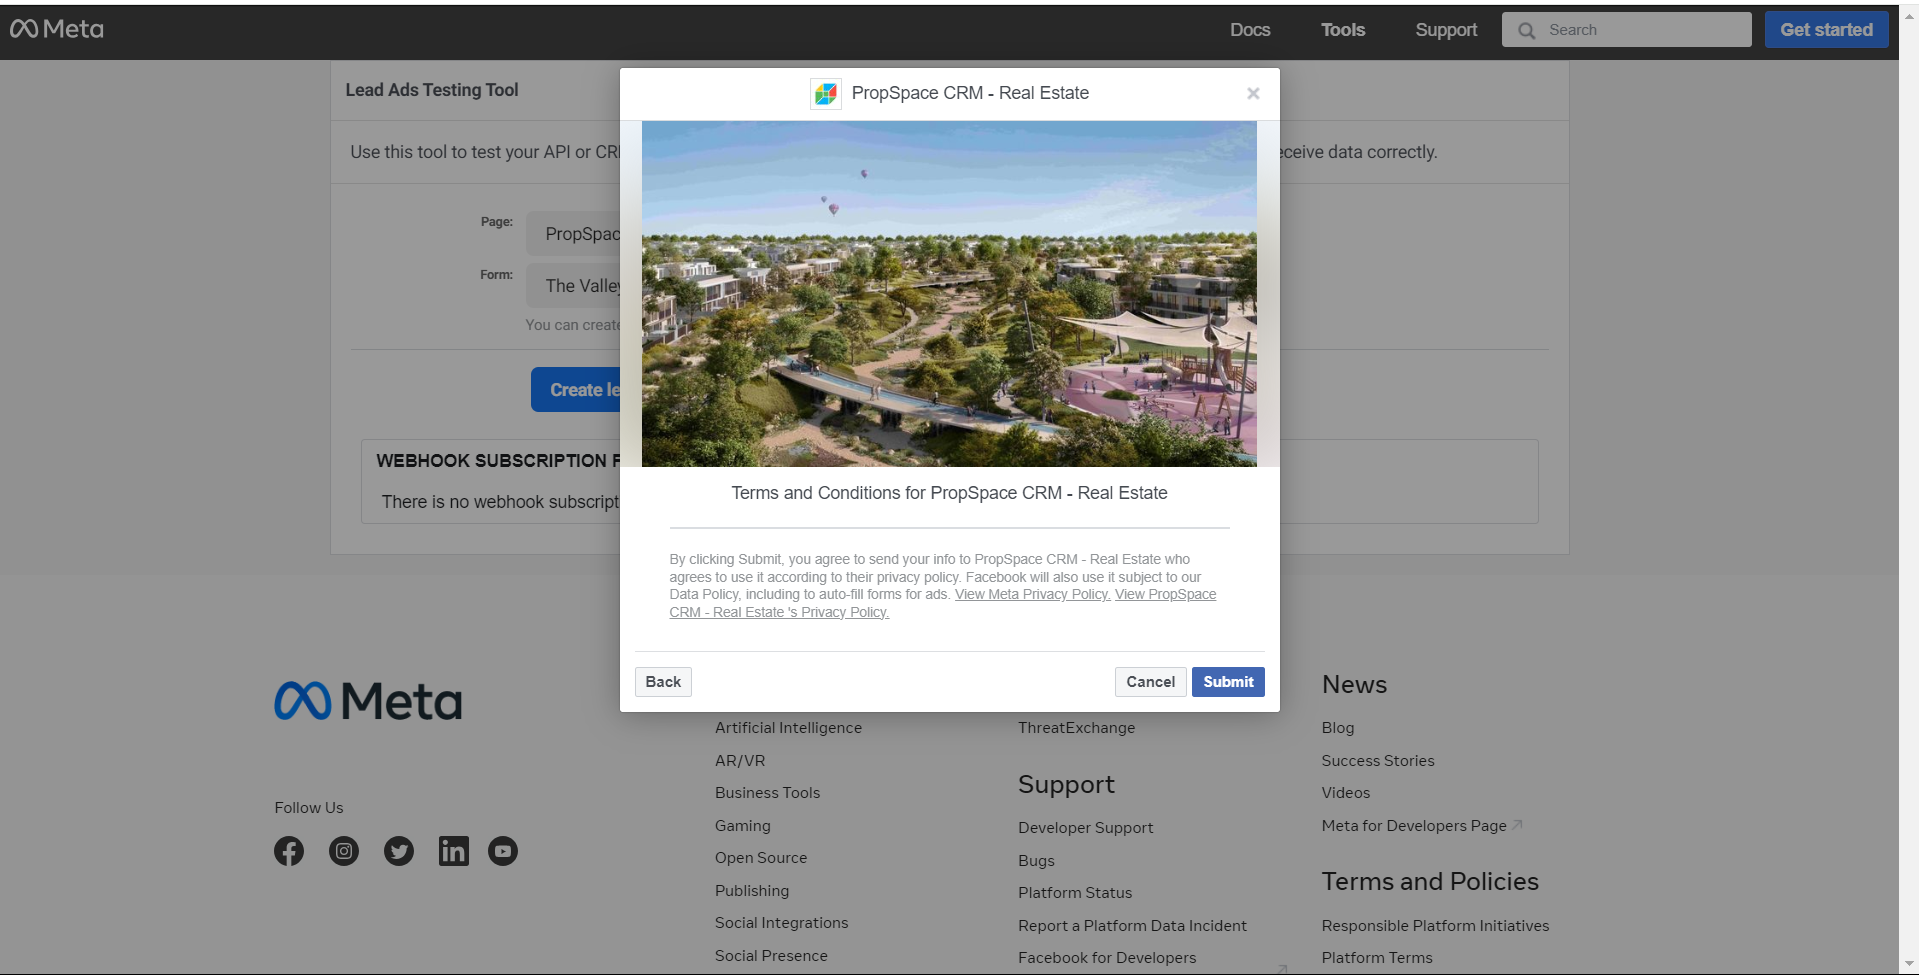Open Report a Platform Data Incident
Image resolution: width=1919 pixels, height=975 pixels.
(x=1132, y=926)
